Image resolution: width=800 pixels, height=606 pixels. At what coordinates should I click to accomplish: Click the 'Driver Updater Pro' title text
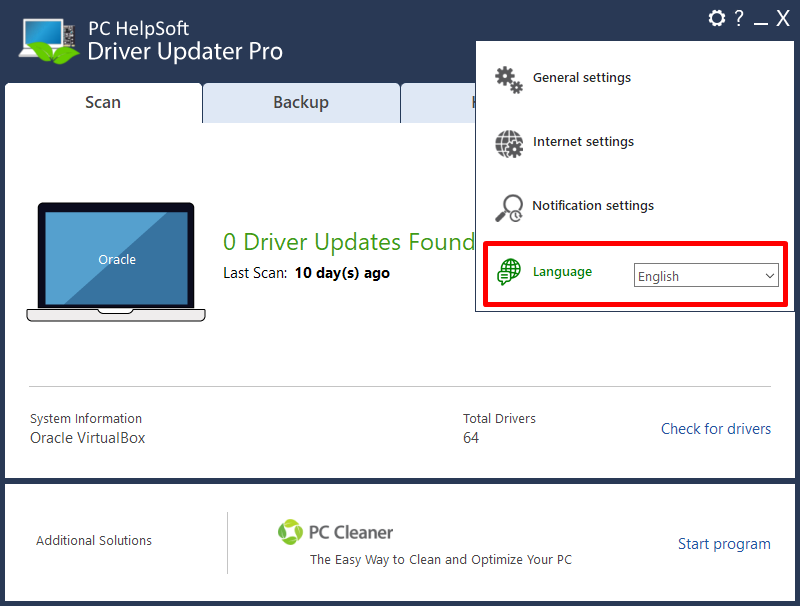185,52
